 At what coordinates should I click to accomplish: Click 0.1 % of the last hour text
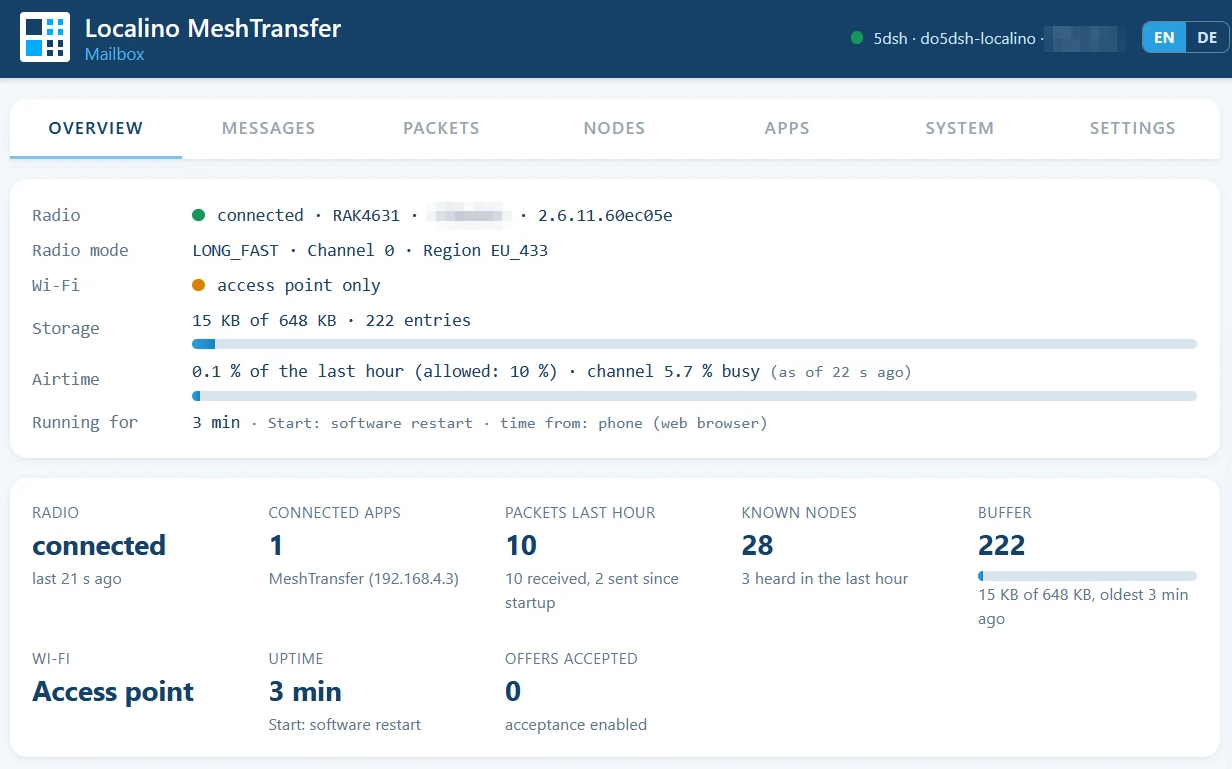(298, 371)
